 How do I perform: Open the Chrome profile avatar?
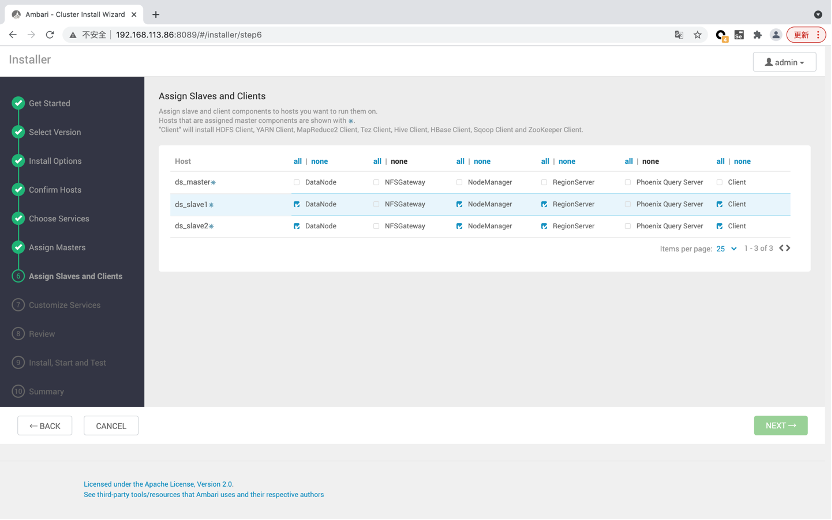click(775, 34)
